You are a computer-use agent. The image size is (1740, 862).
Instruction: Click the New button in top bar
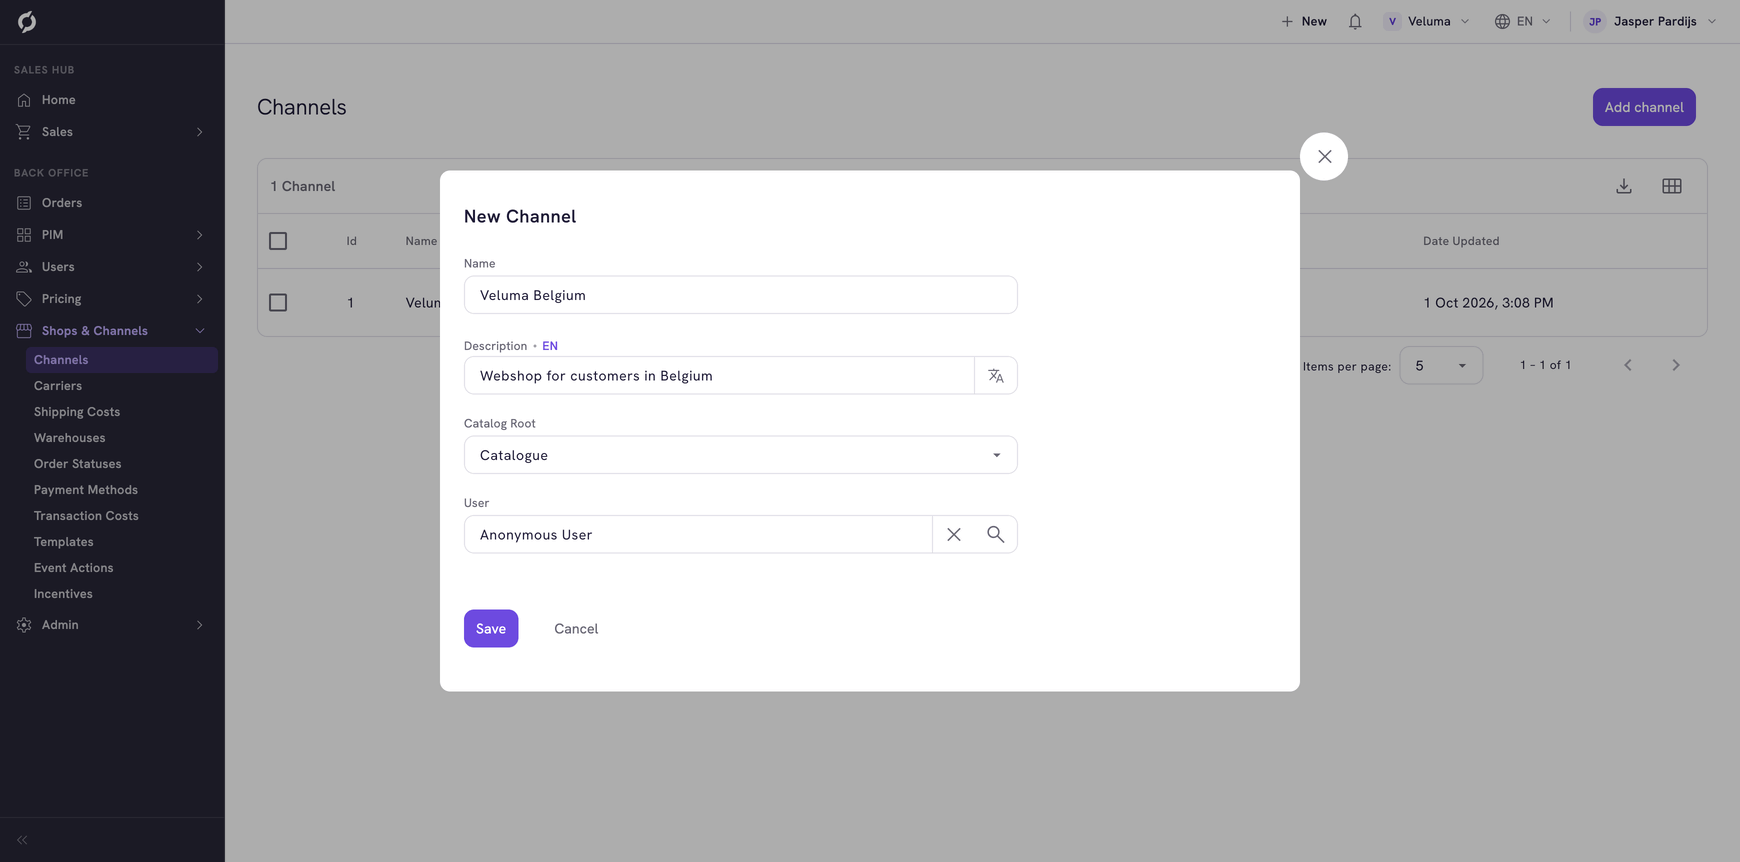(1304, 21)
